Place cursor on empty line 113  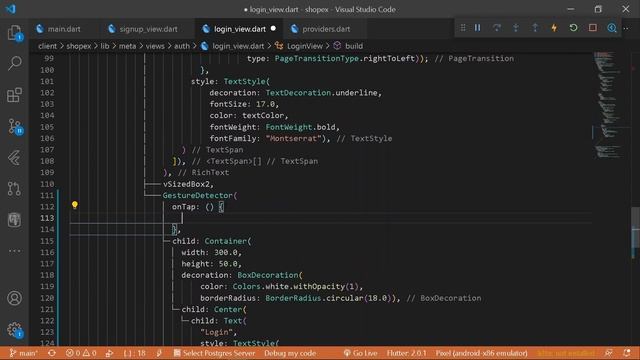(331, 218)
